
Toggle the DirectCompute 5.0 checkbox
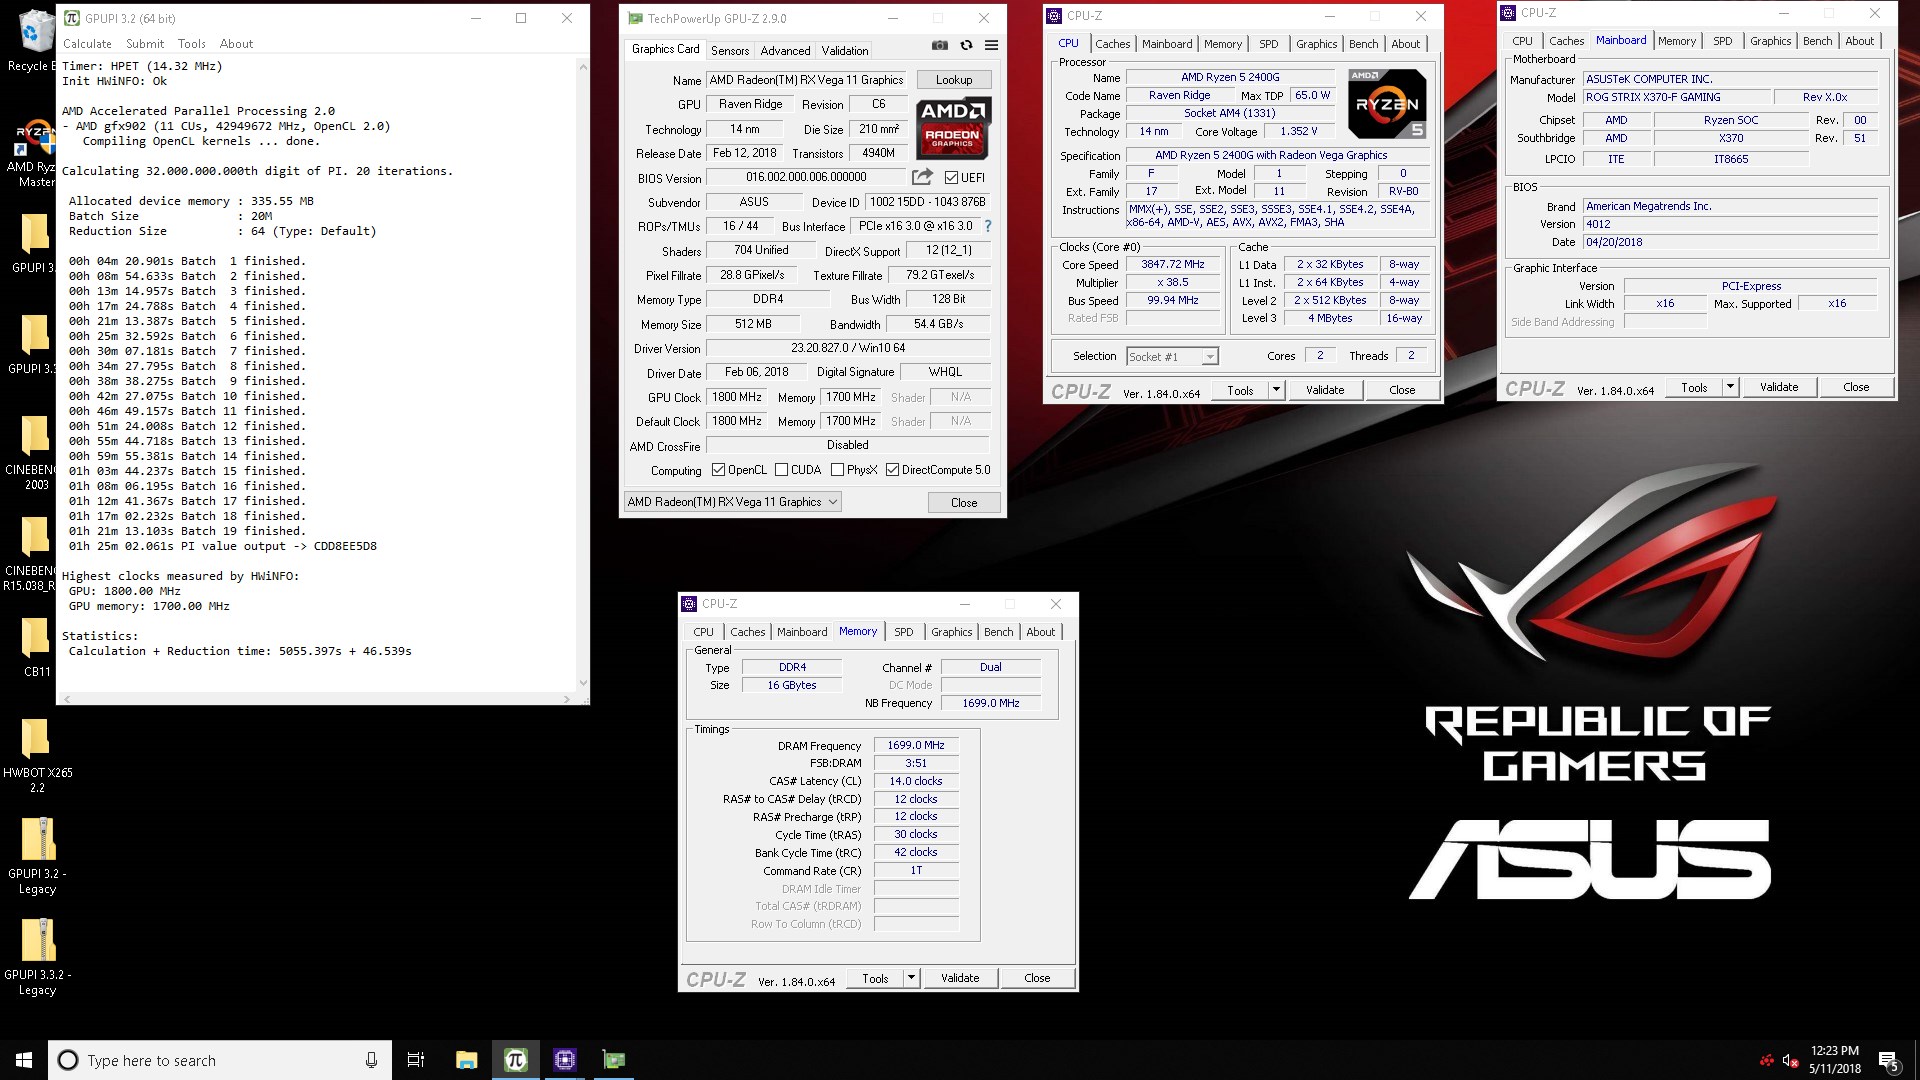tap(892, 470)
